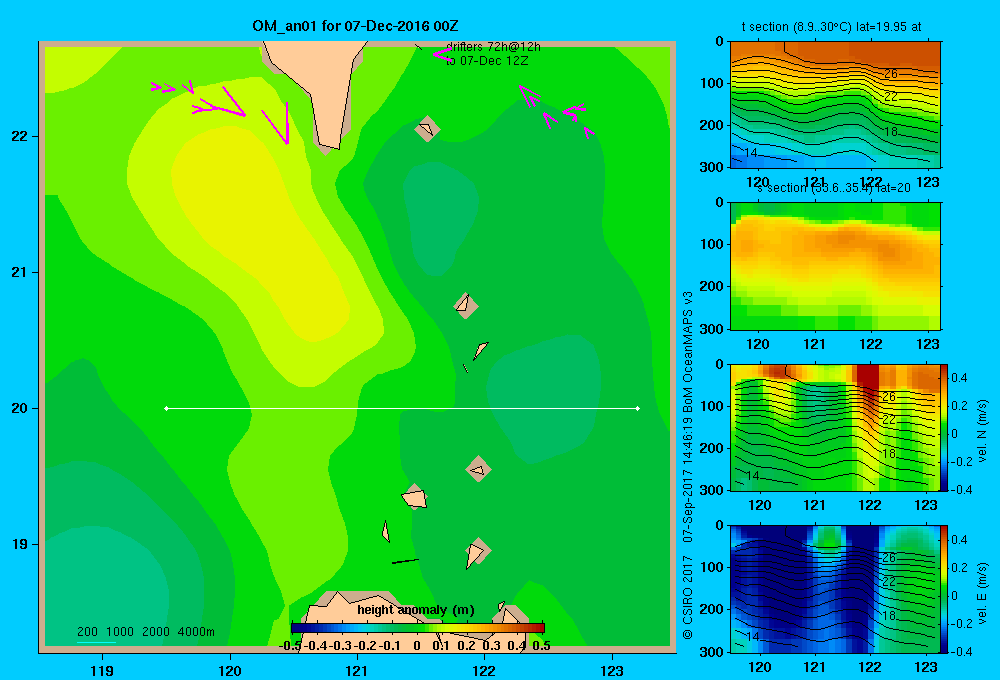Open the salinity section plot
This screenshot has width=1000, height=680.
(835, 266)
